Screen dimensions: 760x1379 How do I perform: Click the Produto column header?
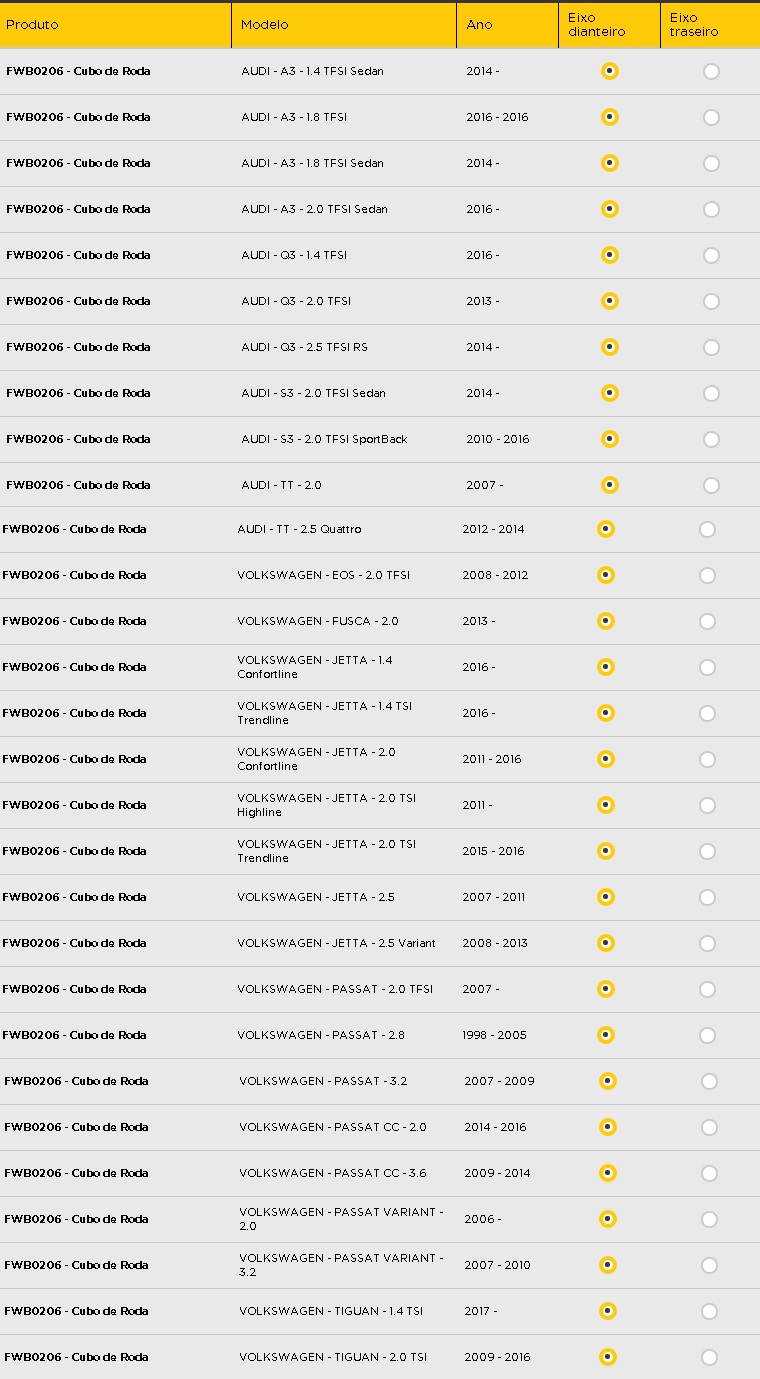(32, 25)
